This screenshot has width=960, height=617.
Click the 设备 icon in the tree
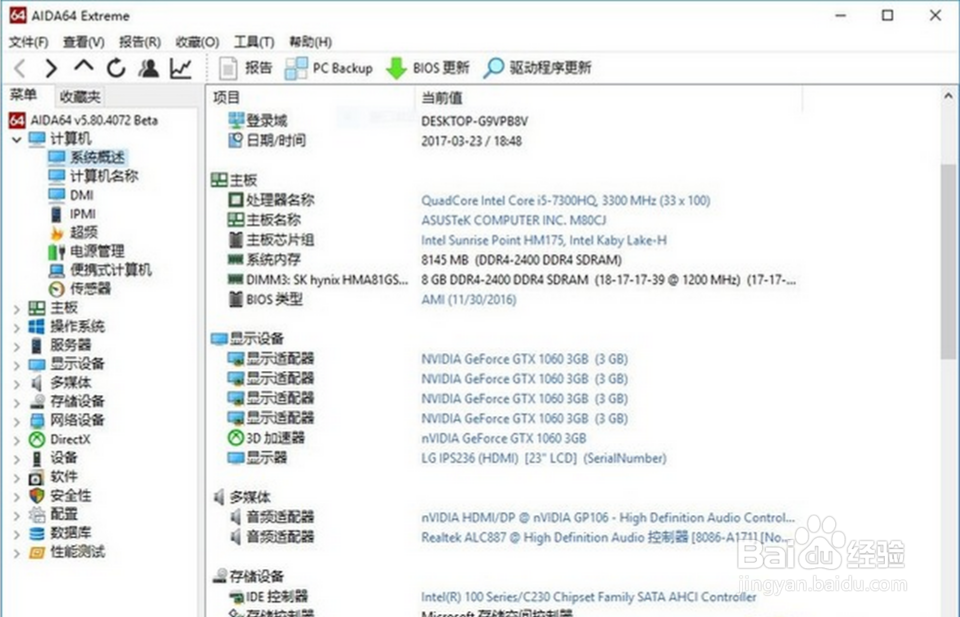click(37, 458)
